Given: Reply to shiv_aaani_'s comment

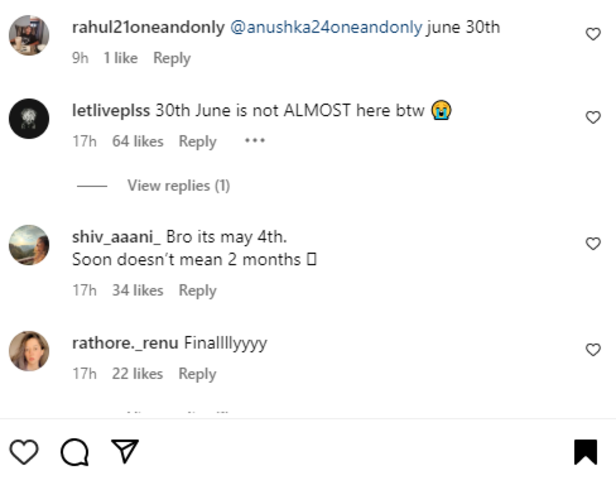Looking at the screenshot, I should [x=197, y=290].
